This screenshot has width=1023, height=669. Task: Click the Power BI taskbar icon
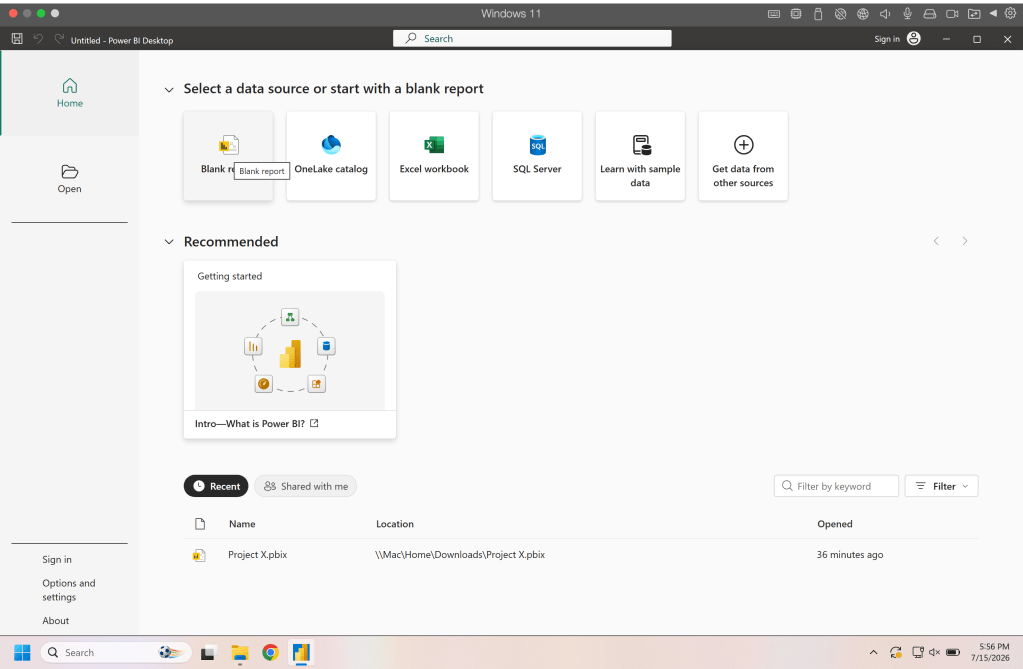point(301,653)
